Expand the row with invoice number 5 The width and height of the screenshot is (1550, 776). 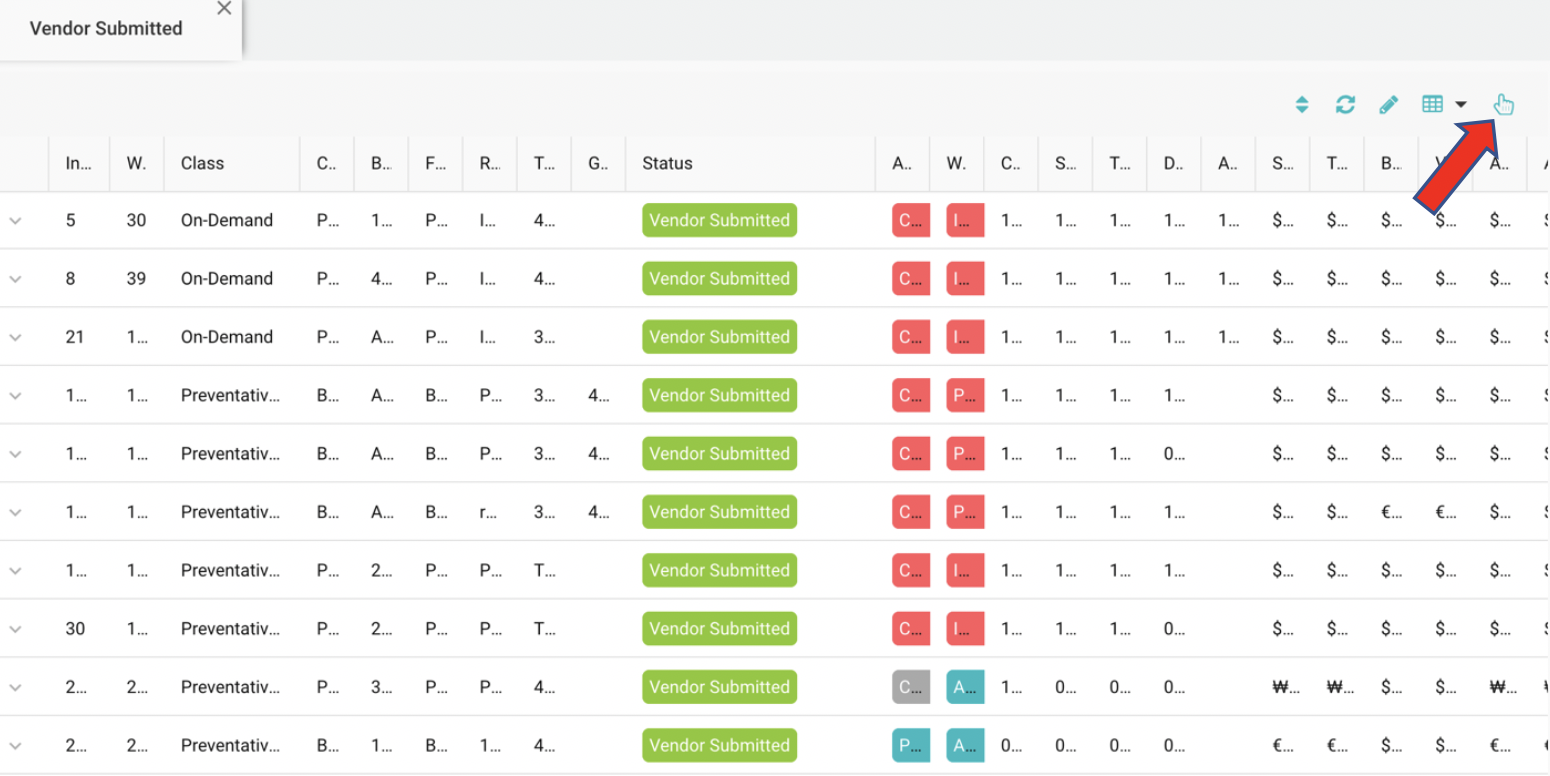(15, 221)
